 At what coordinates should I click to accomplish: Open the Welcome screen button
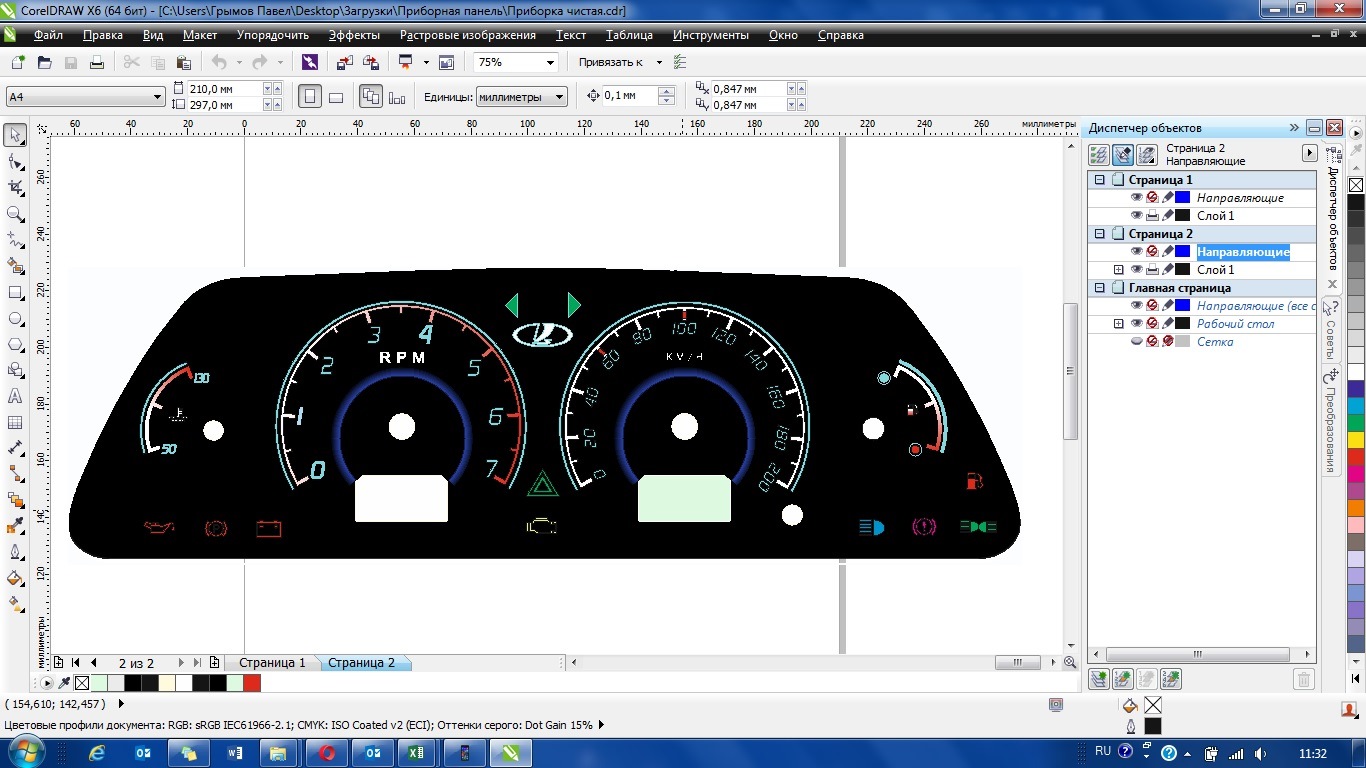[x=446, y=62]
